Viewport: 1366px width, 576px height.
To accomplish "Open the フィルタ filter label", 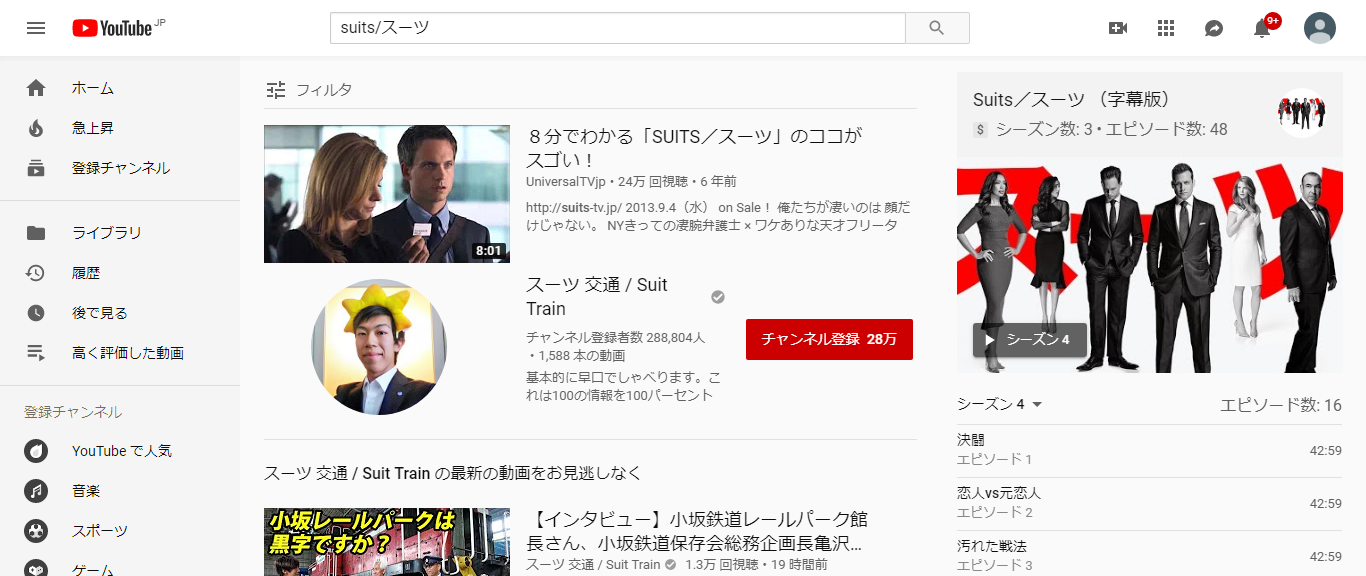I will [324, 90].
